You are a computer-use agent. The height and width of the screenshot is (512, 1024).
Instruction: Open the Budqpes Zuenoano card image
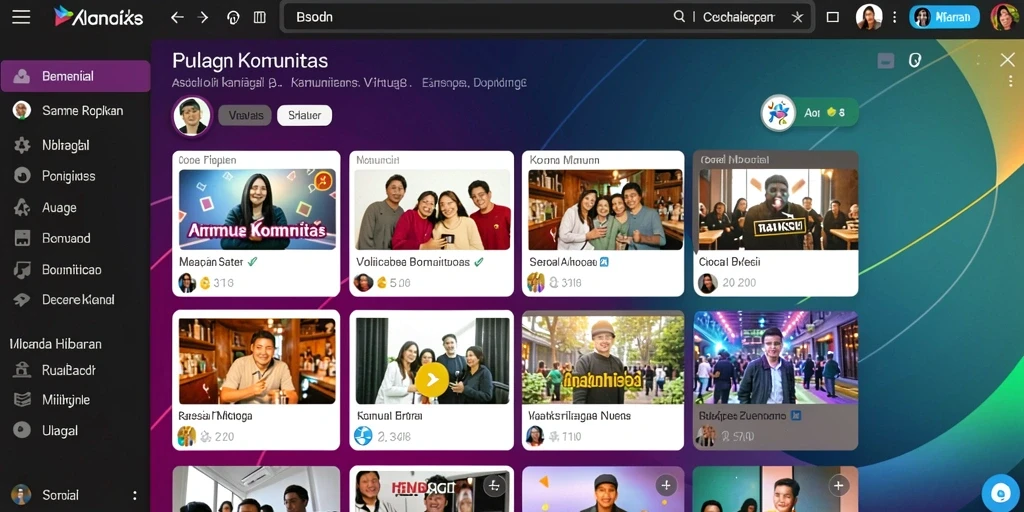776,358
